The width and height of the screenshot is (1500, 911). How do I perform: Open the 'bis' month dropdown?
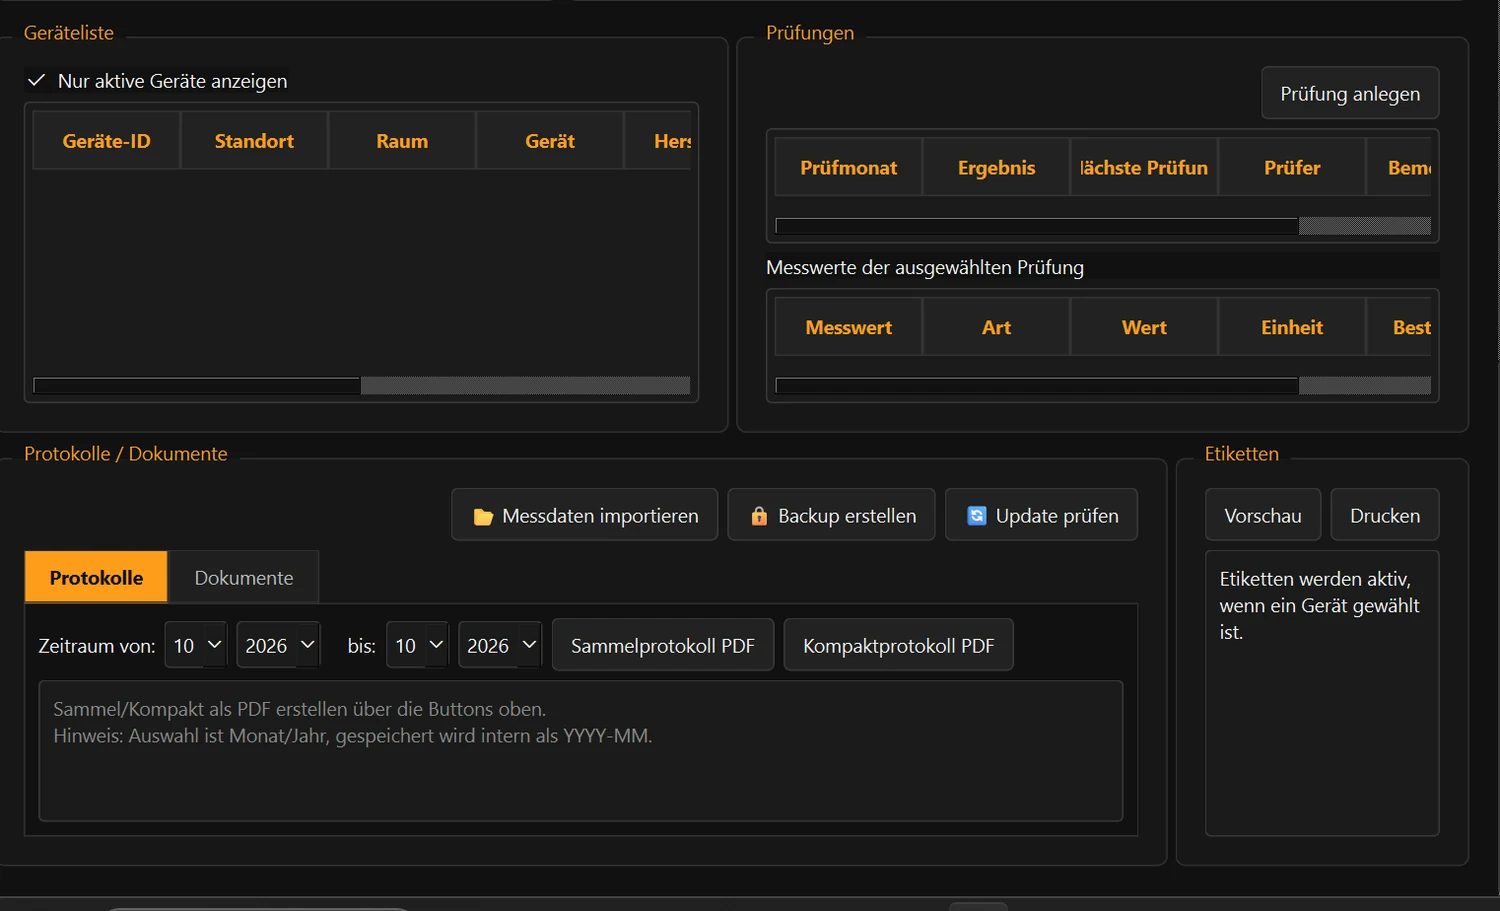pos(418,646)
